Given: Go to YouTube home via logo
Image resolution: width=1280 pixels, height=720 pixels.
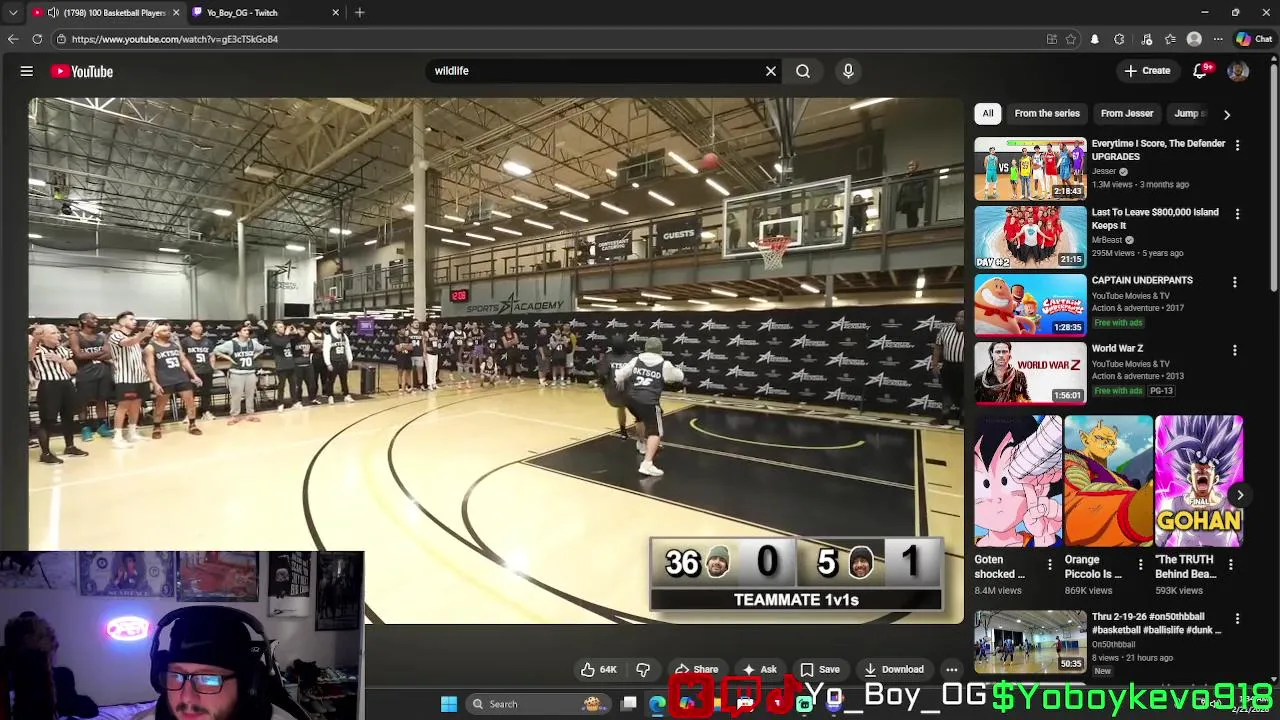Looking at the screenshot, I should pos(82,71).
